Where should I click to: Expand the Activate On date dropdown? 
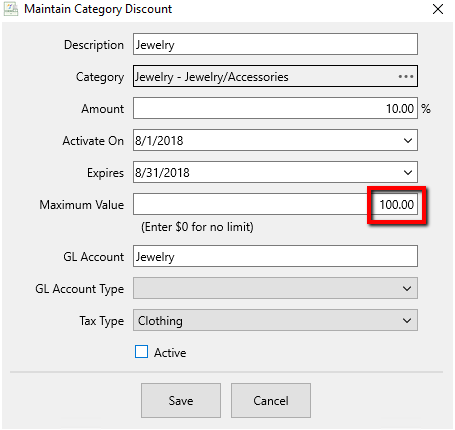pos(408,141)
